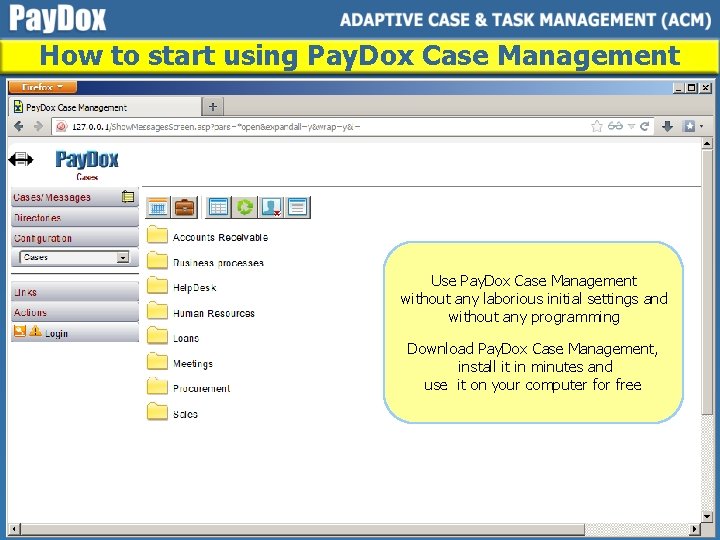Click the warning triangle near Login
This screenshot has height=540, width=720.
(35, 331)
